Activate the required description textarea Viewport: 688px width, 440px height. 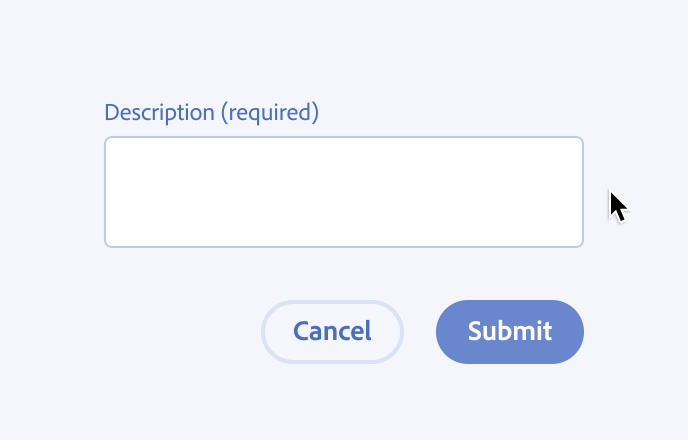pyautogui.click(x=343, y=192)
